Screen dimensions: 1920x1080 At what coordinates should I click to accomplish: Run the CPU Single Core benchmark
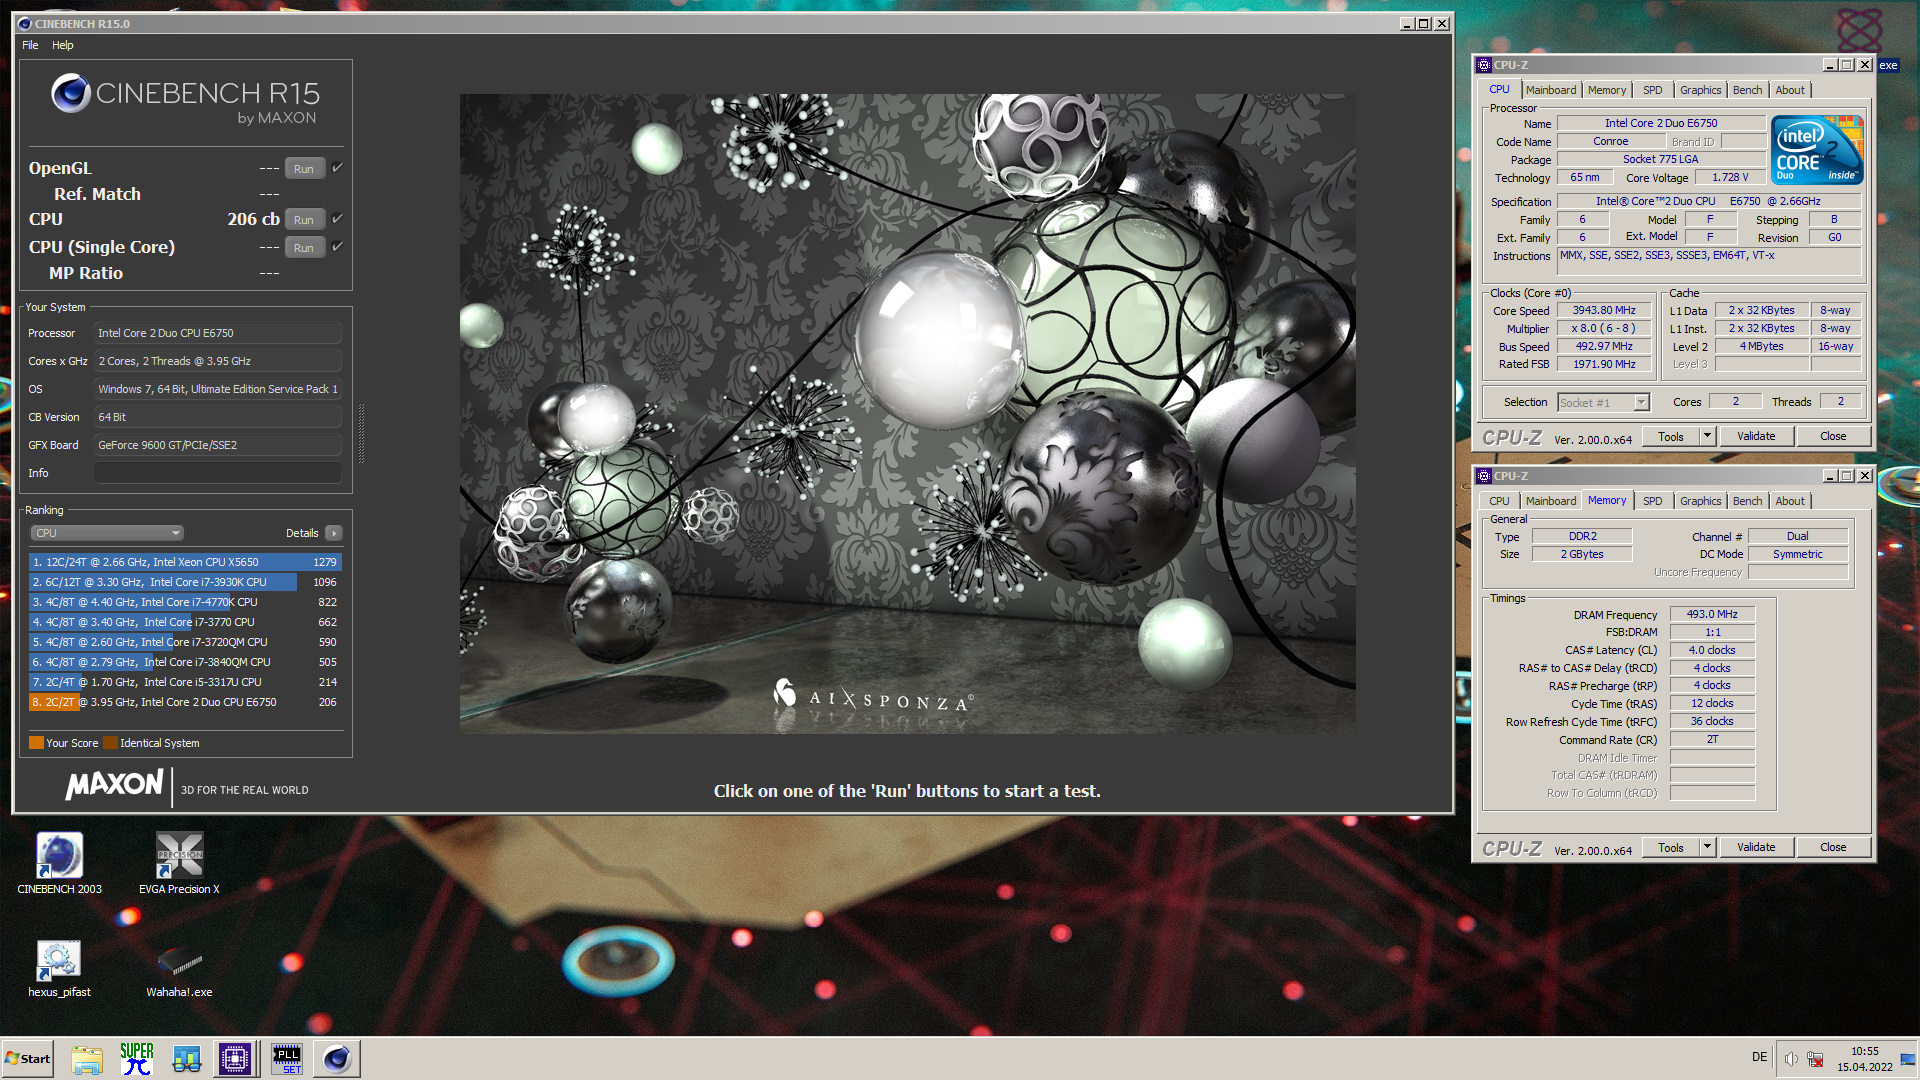click(x=304, y=247)
